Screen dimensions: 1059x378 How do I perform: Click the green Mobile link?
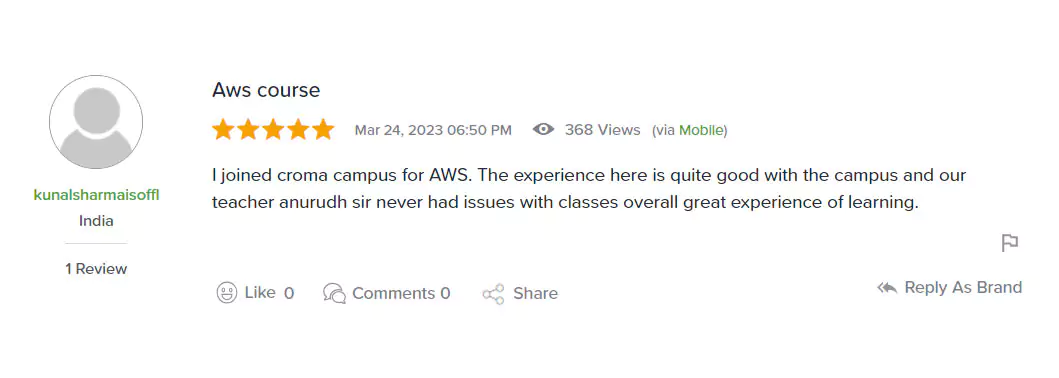coord(701,130)
